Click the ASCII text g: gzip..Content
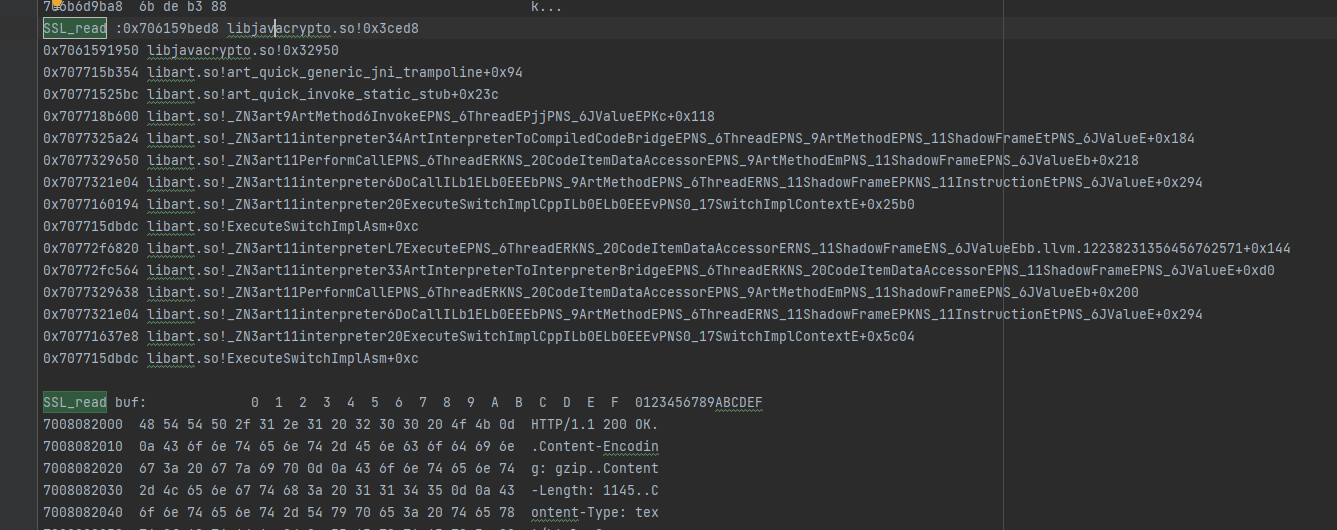This screenshot has width=1337, height=530. tap(595, 468)
